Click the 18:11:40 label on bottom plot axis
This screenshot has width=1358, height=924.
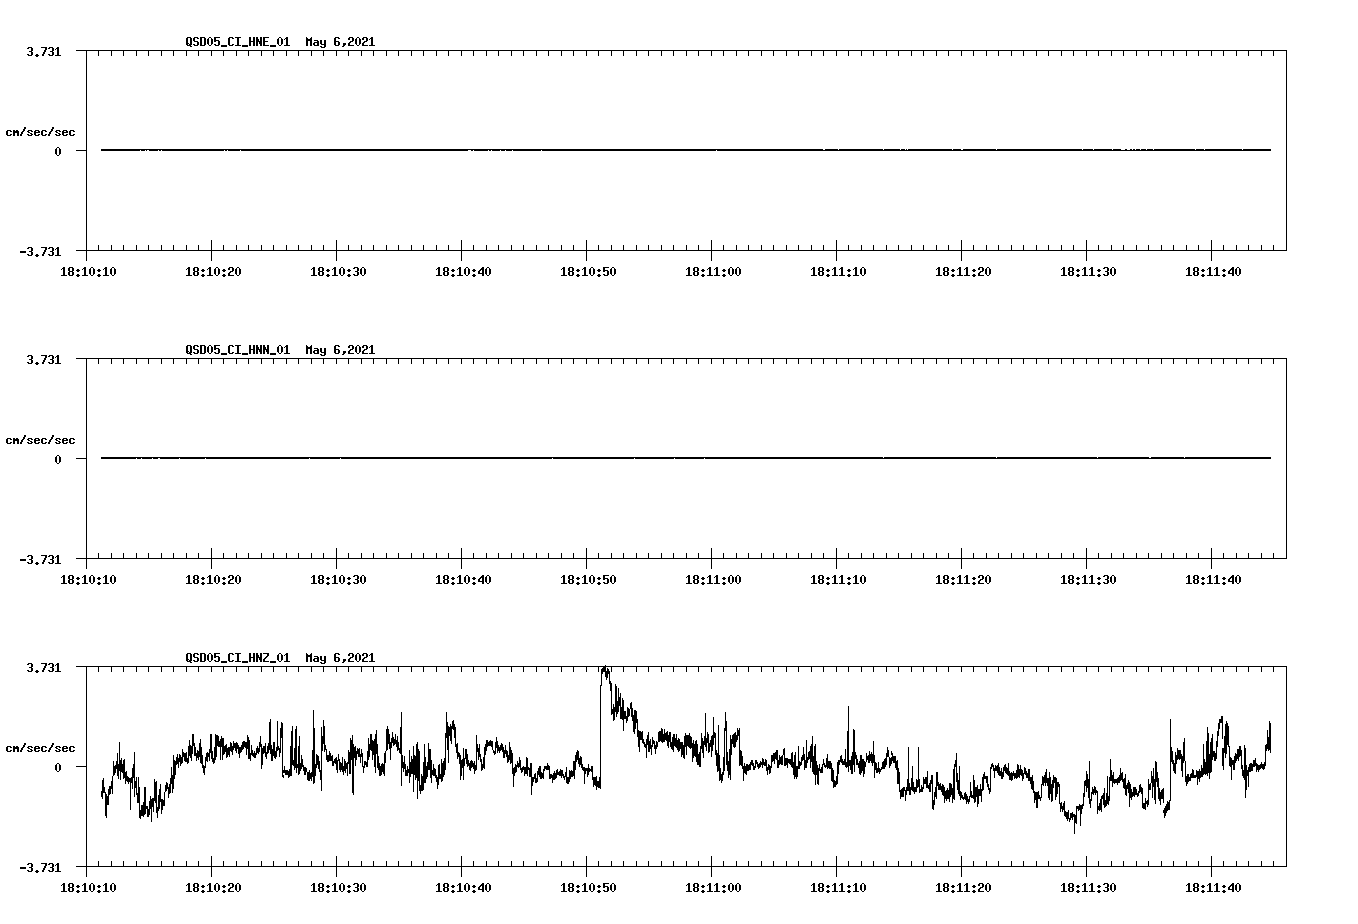click(1213, 887)
